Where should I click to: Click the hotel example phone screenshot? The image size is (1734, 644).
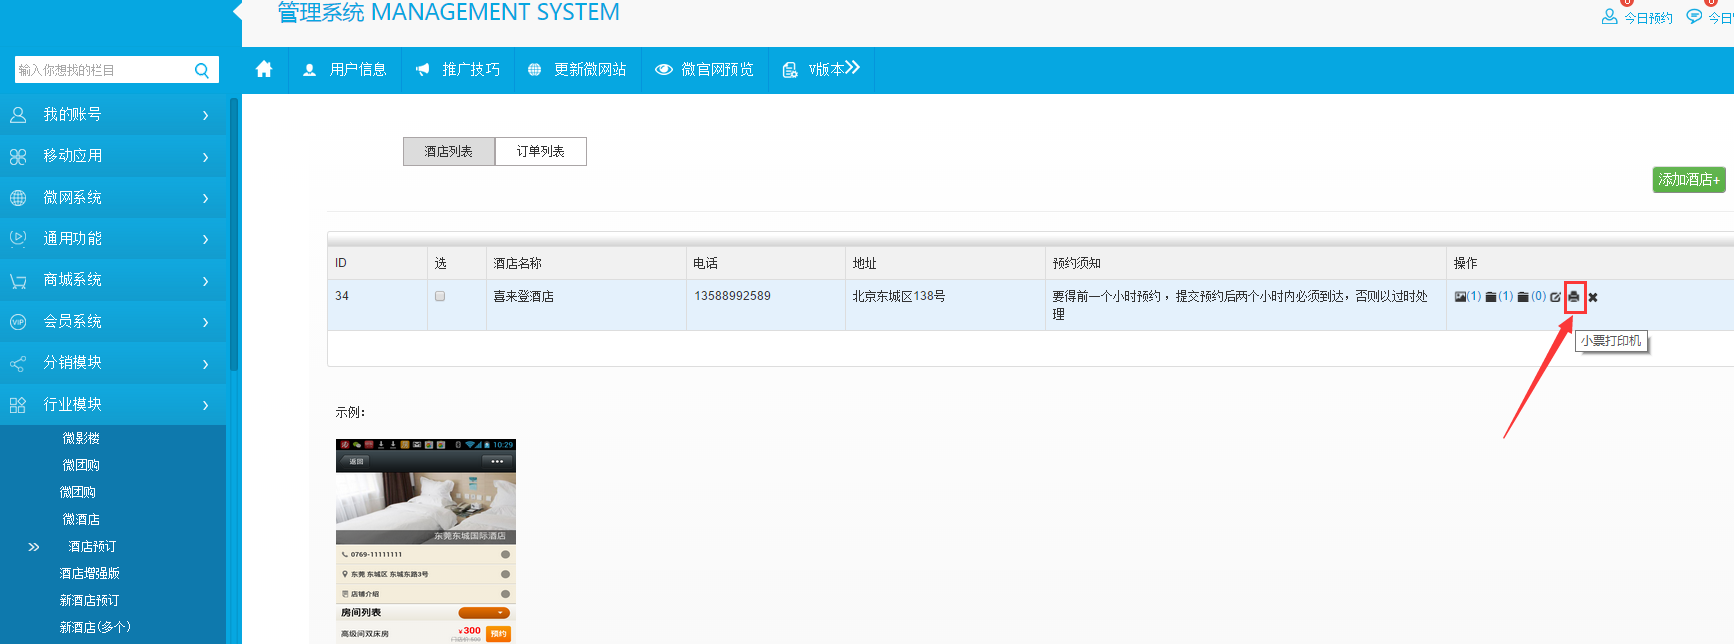[426, 540]
